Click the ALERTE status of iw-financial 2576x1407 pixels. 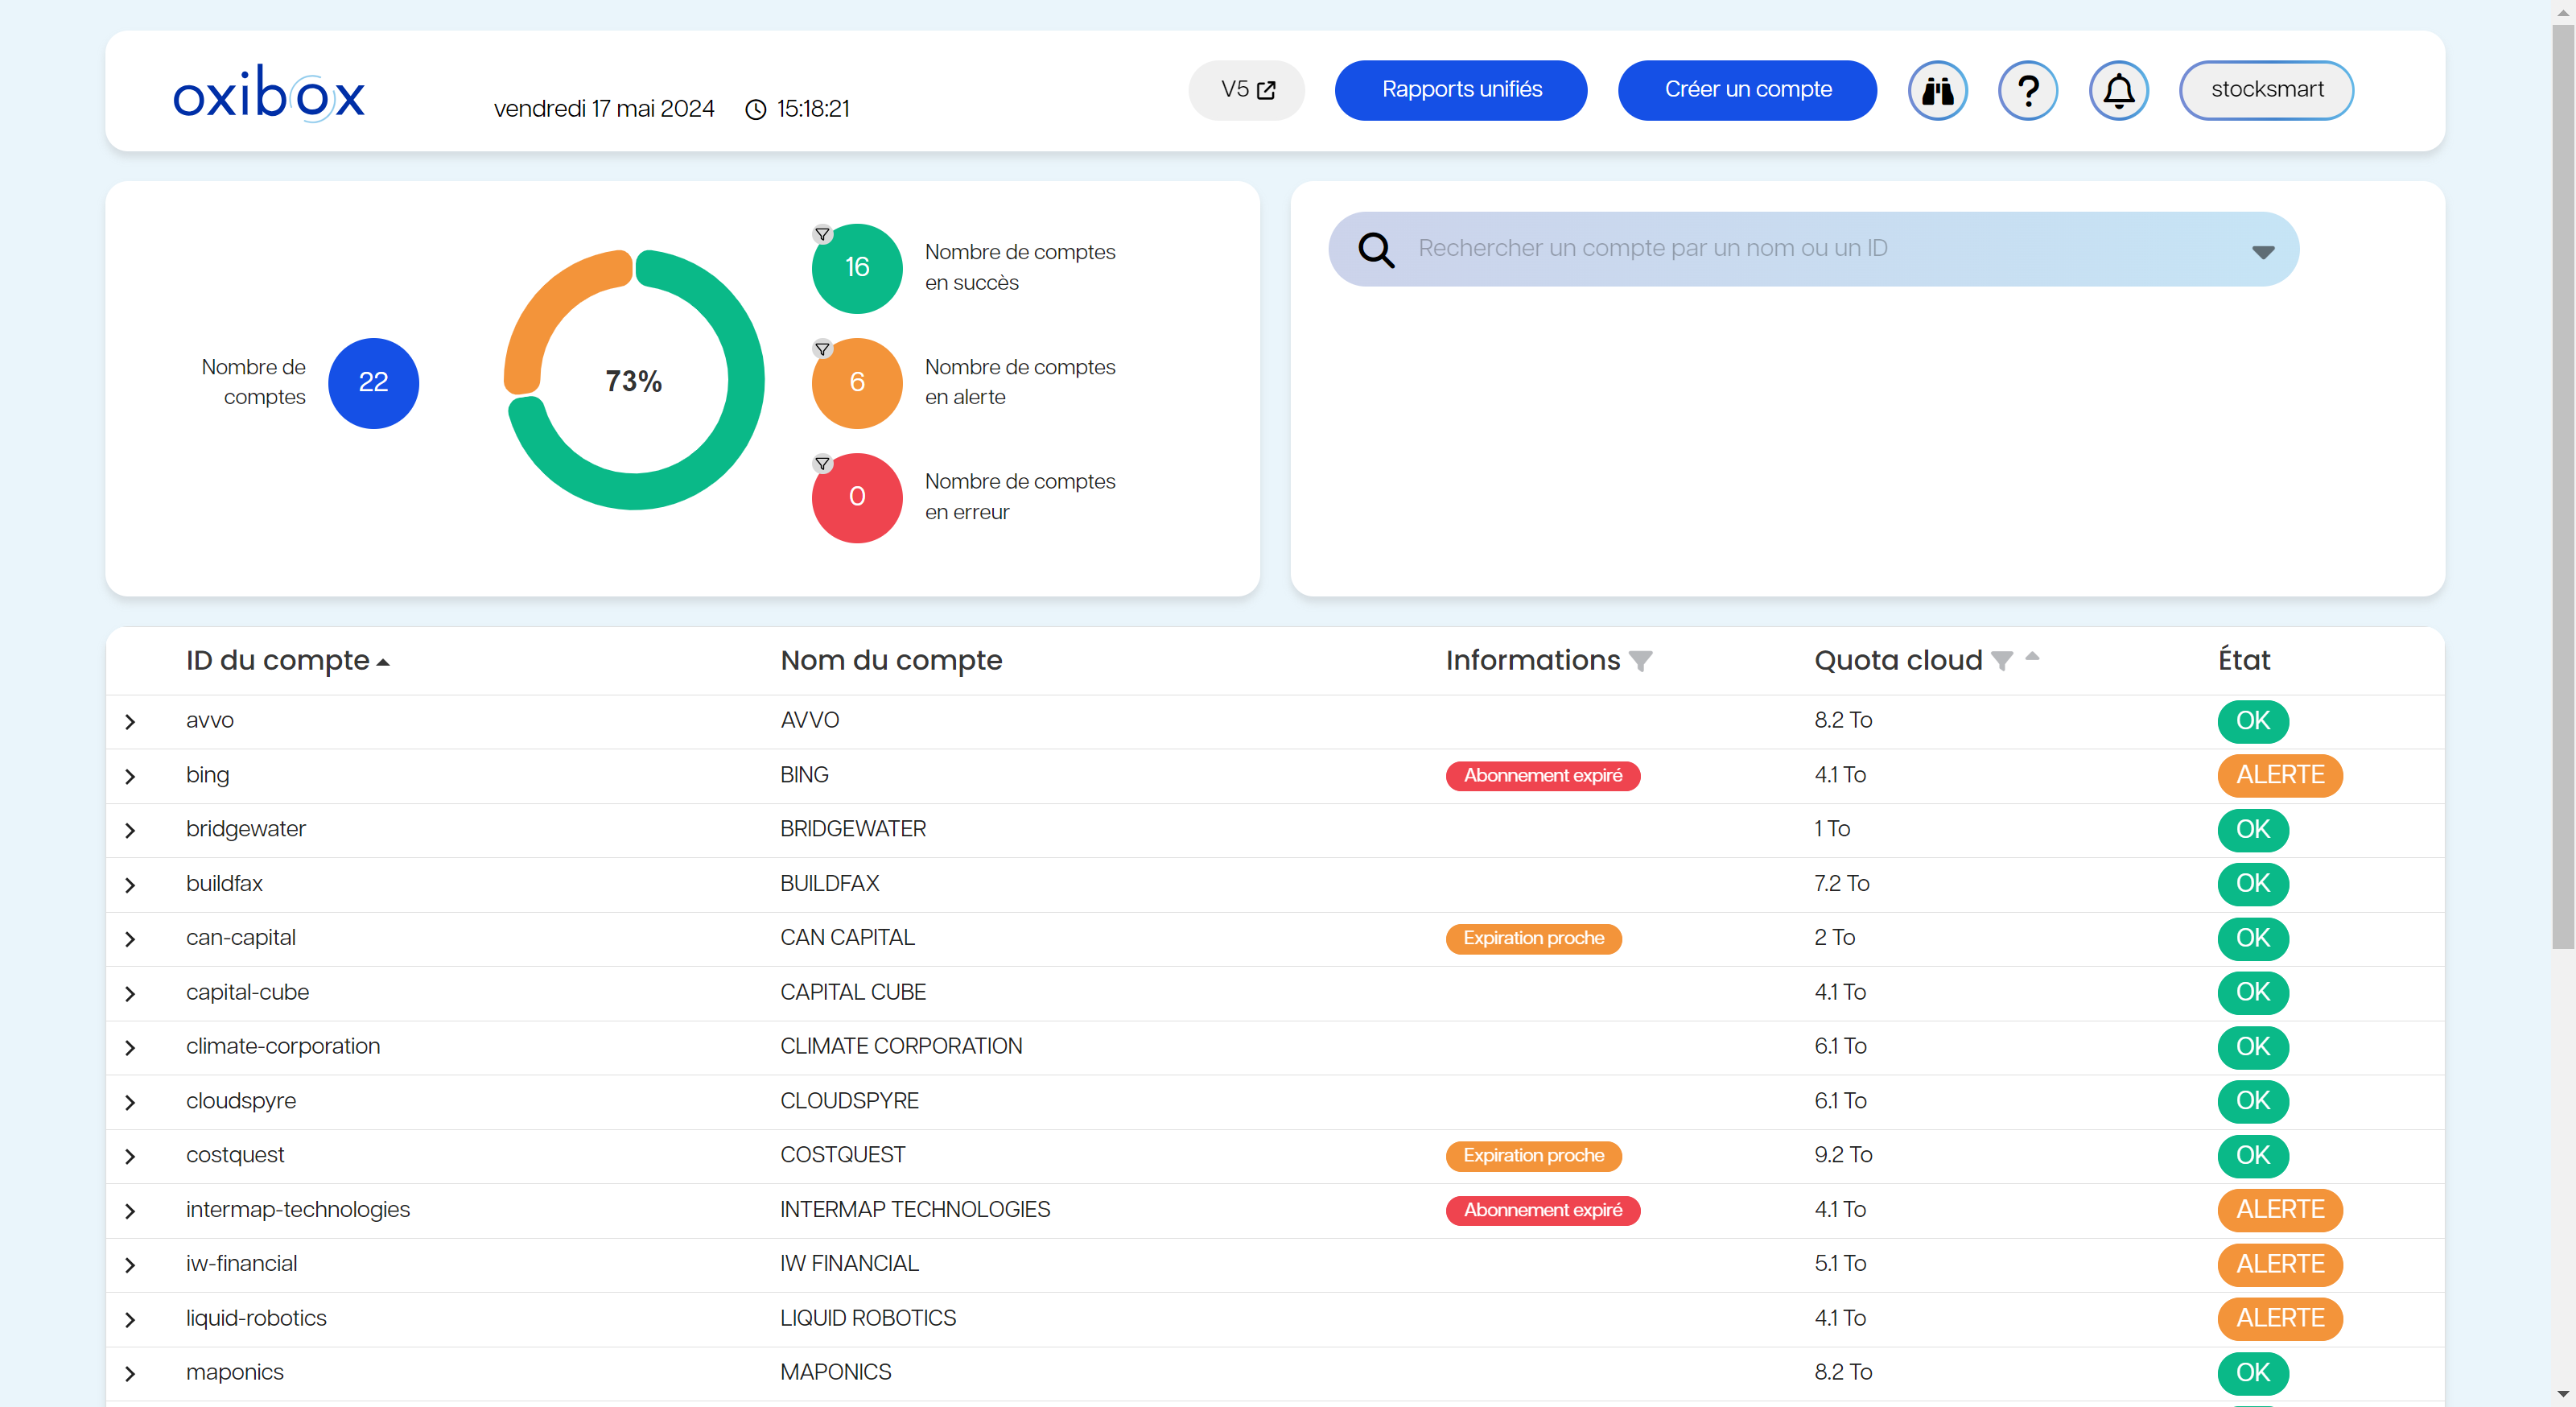click(2279, 1265)
